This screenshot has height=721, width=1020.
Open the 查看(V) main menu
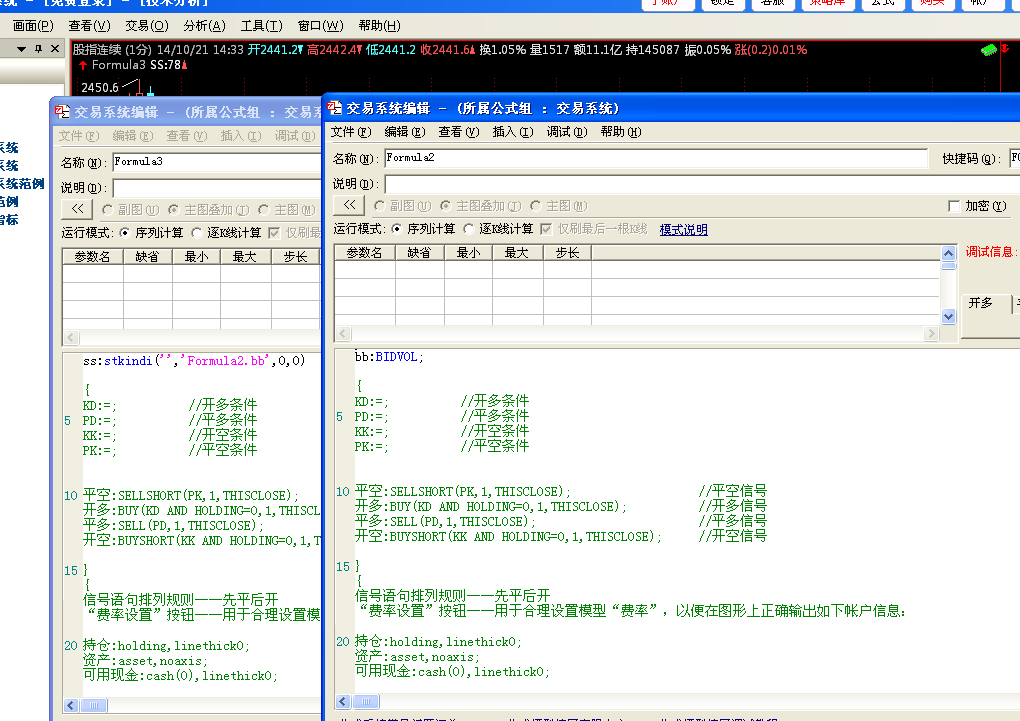(90, 26)
